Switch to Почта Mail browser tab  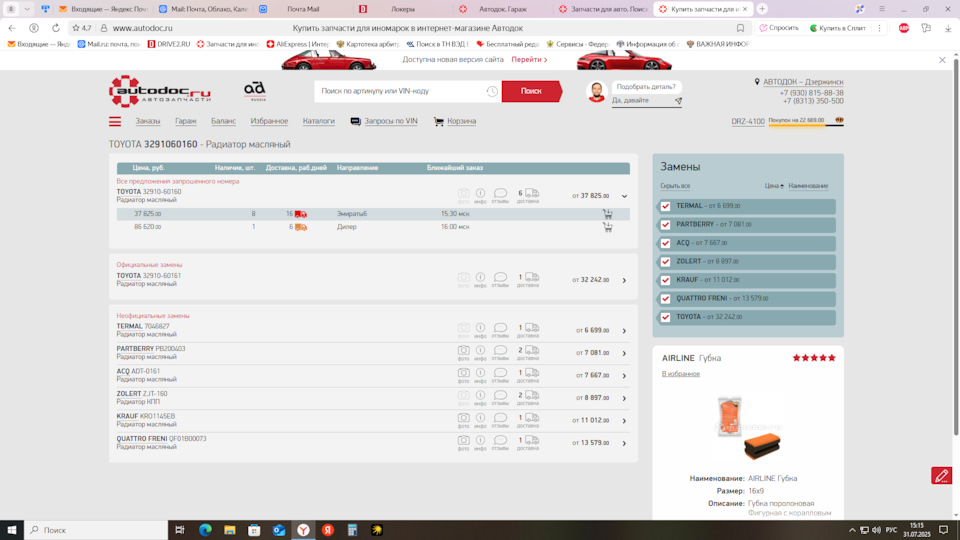(x=302, y=9)
